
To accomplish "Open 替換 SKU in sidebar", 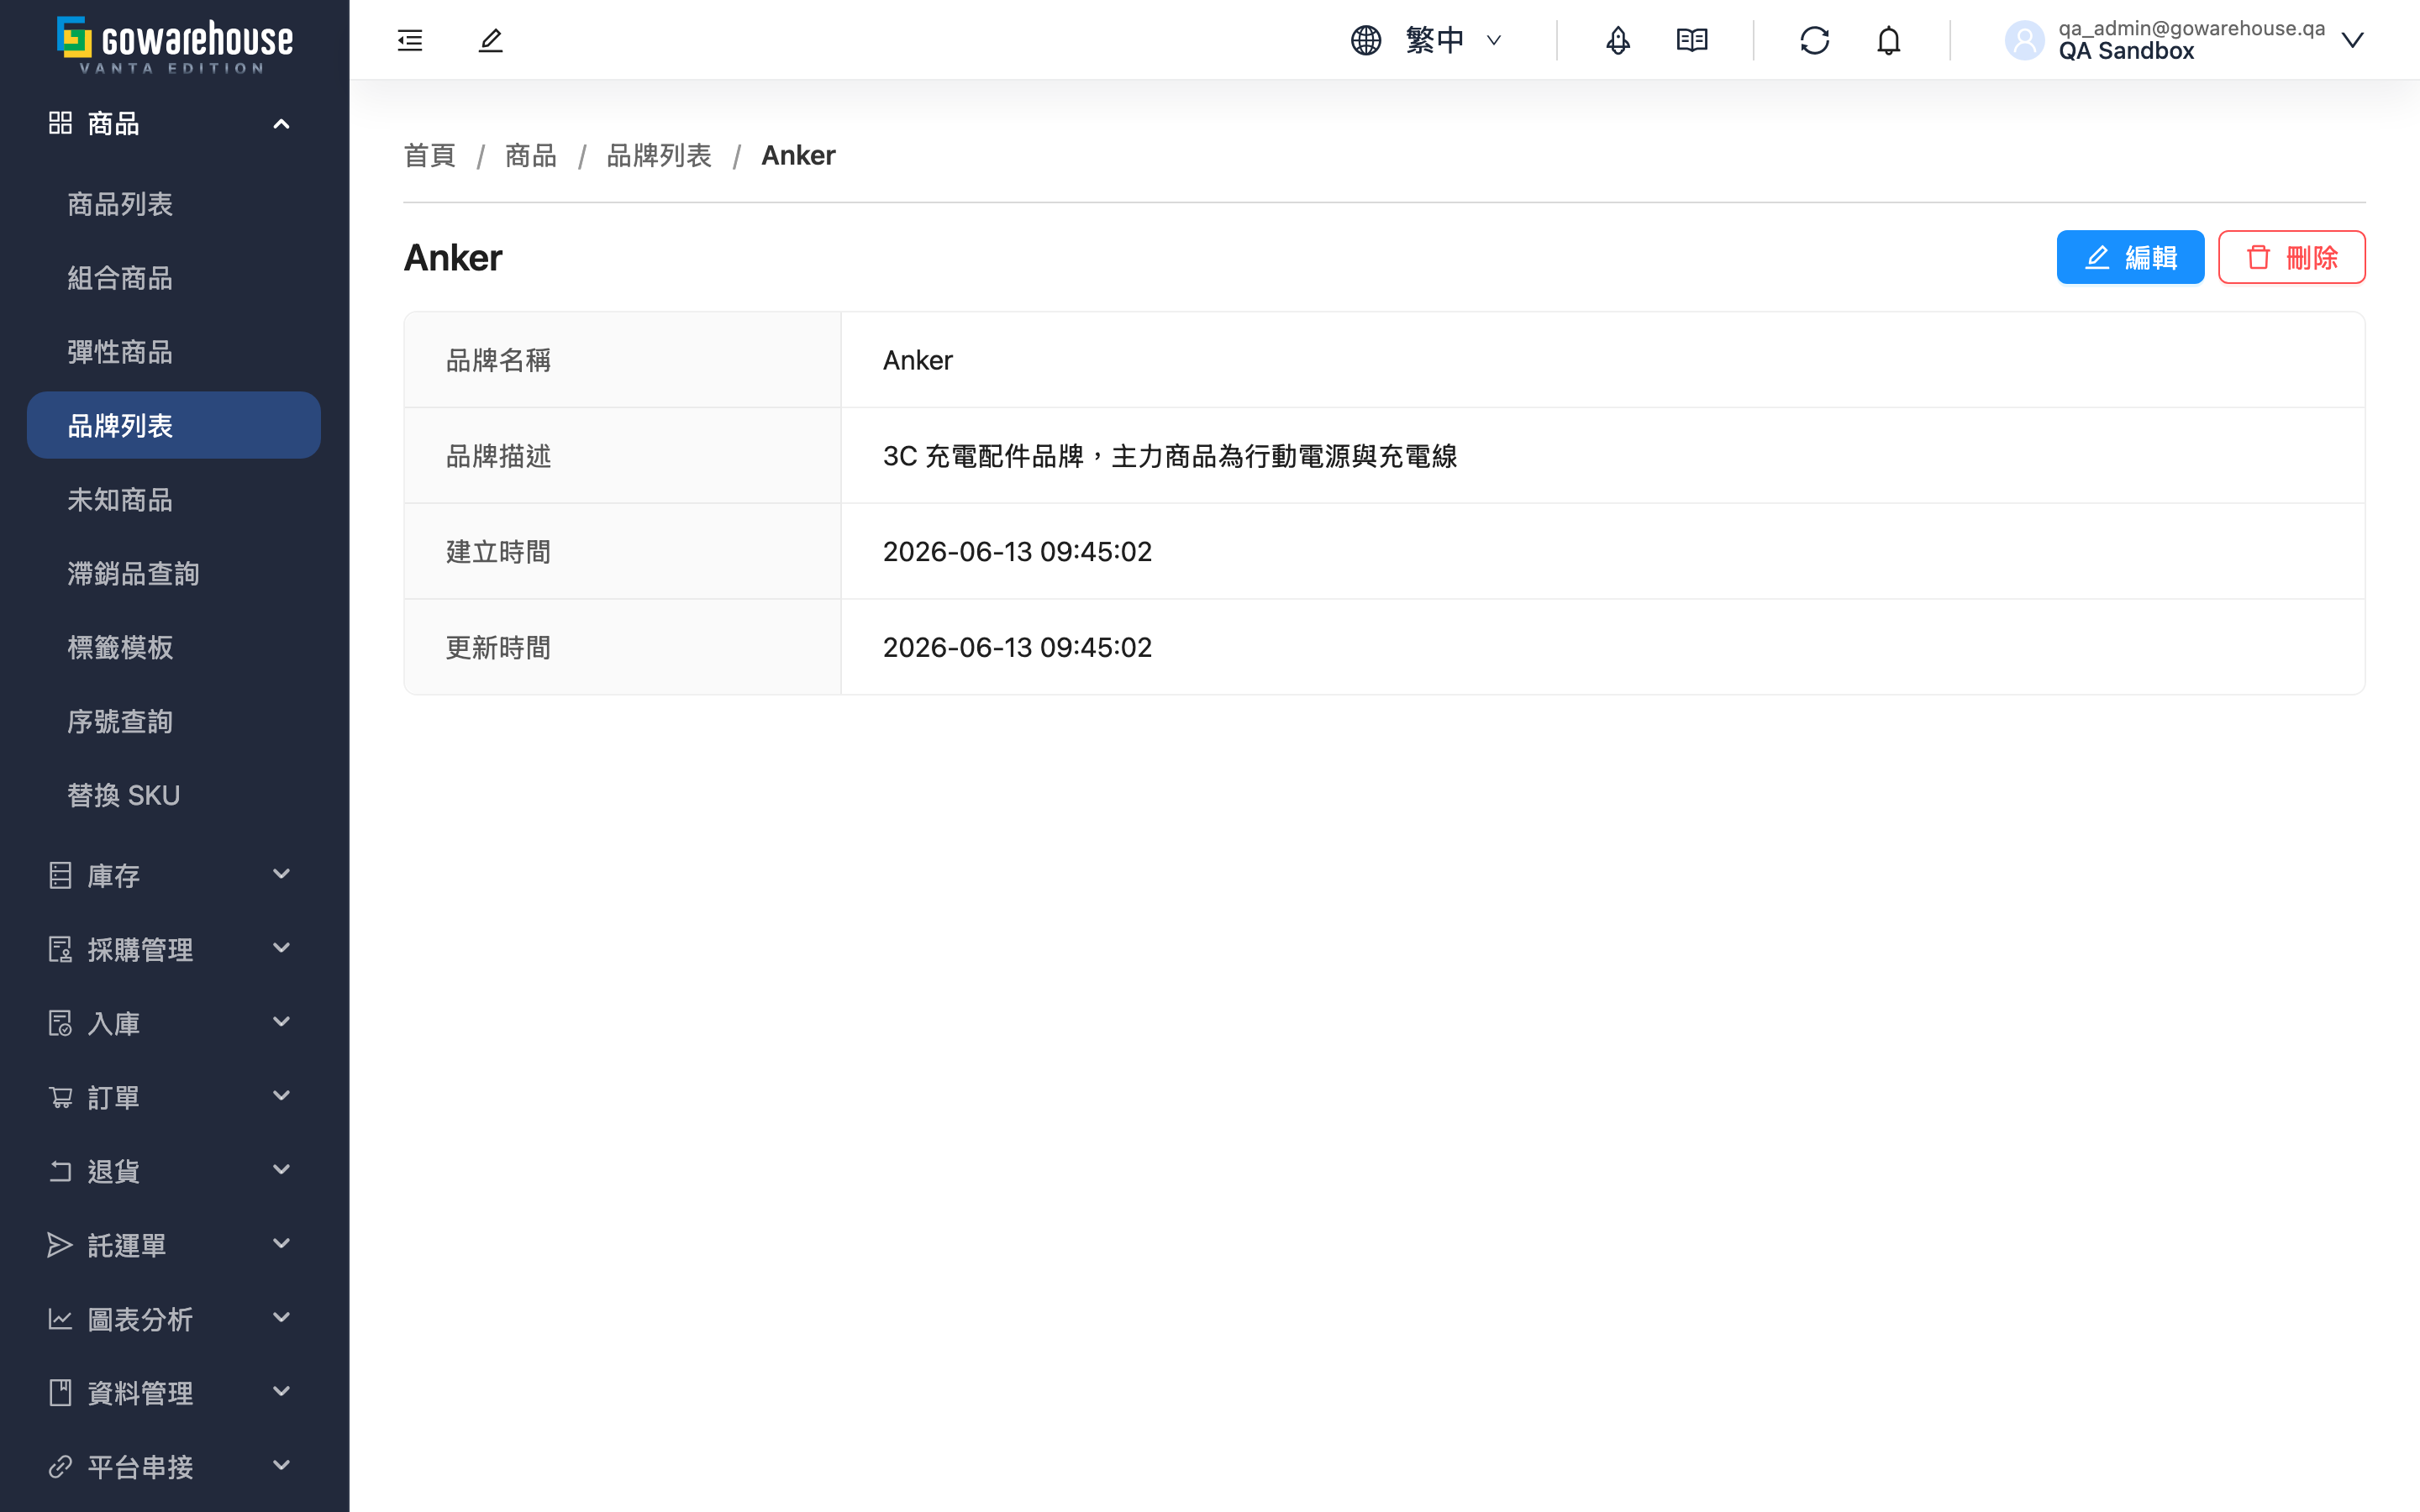I will pos(174,795).
